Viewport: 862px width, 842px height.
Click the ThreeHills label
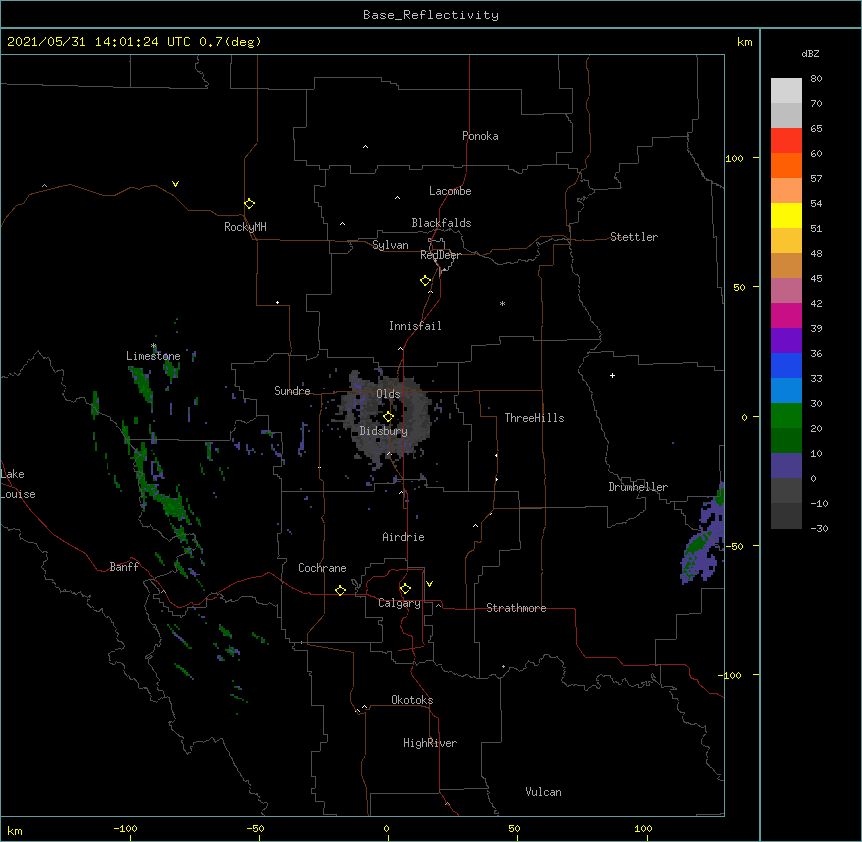[534, 418]
